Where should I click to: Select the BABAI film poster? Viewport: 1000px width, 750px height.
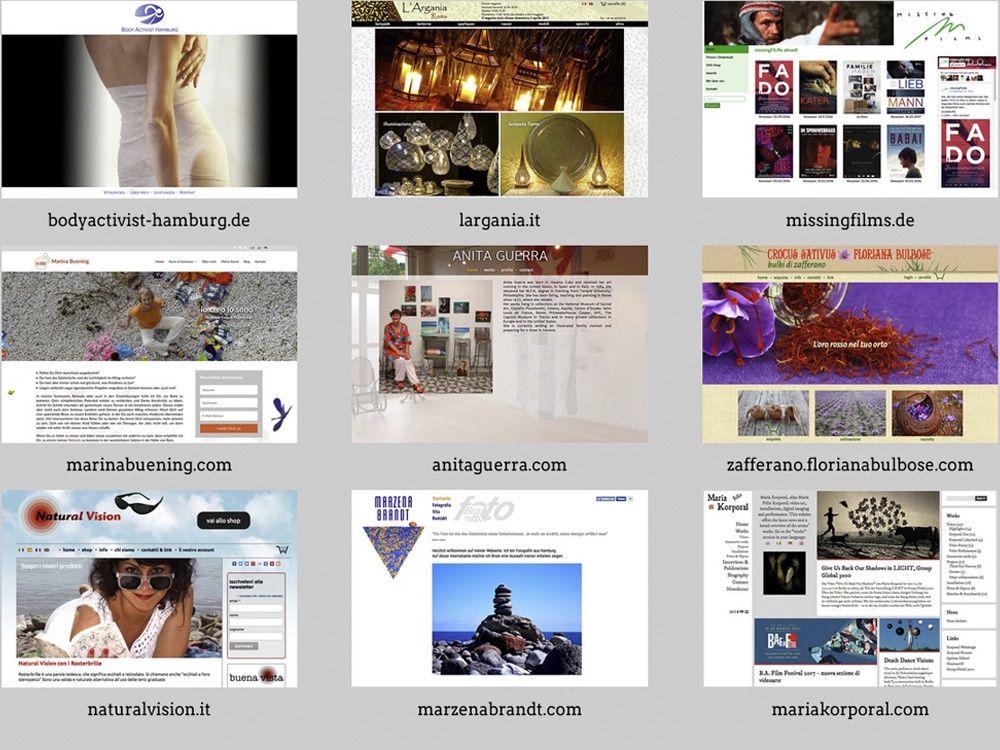point(906,151)
